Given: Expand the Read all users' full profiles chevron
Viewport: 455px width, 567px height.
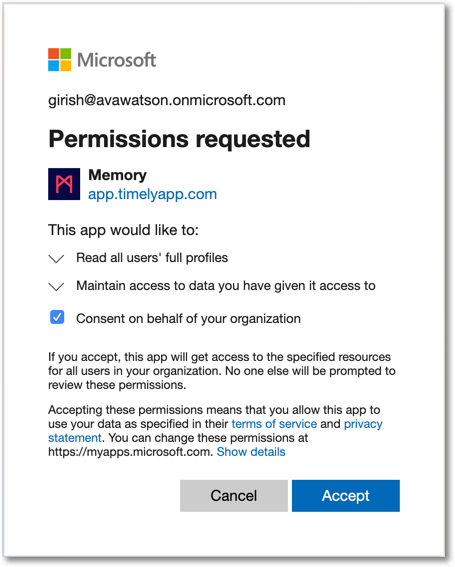Looking at the screenshot, I should (56, 259).
